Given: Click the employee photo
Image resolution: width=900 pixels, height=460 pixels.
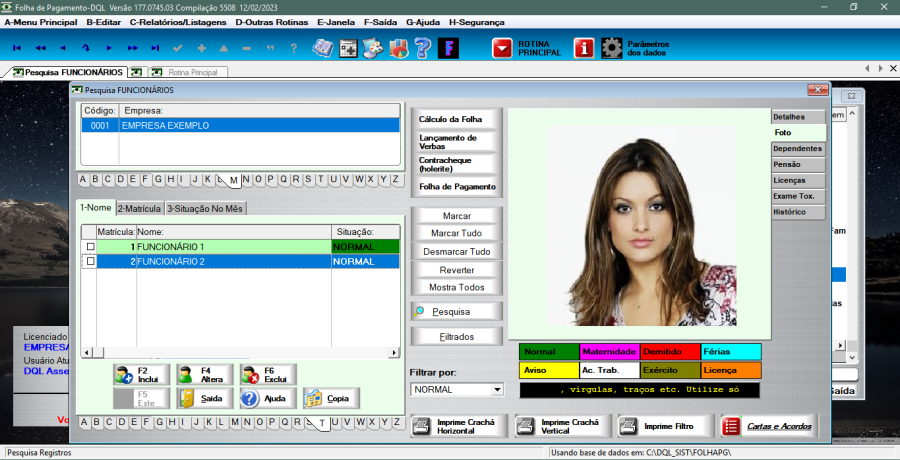Looking at the screenshot, I should [x=638, y=225].
